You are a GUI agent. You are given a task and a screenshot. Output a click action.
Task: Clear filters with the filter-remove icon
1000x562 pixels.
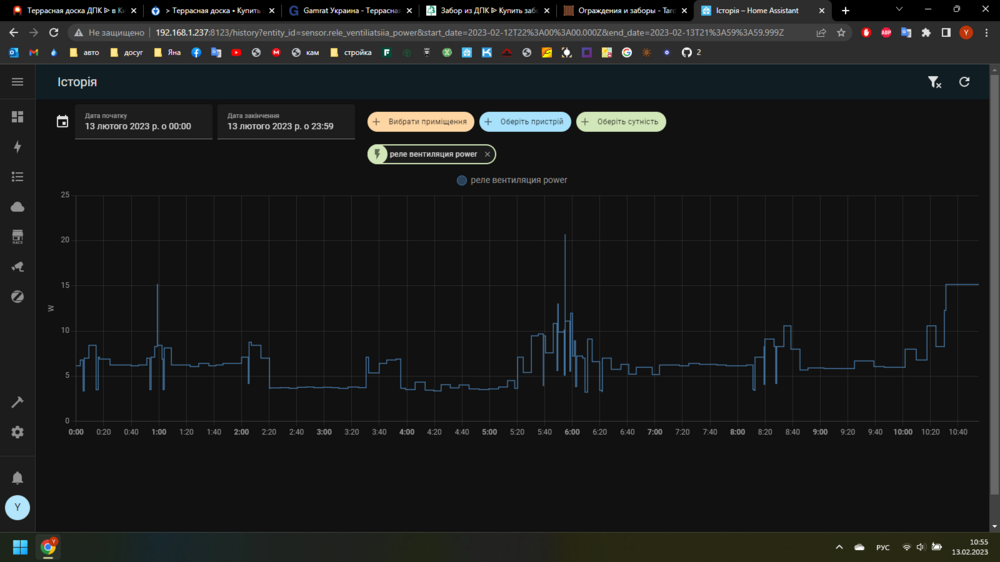[x=934, y=82]
